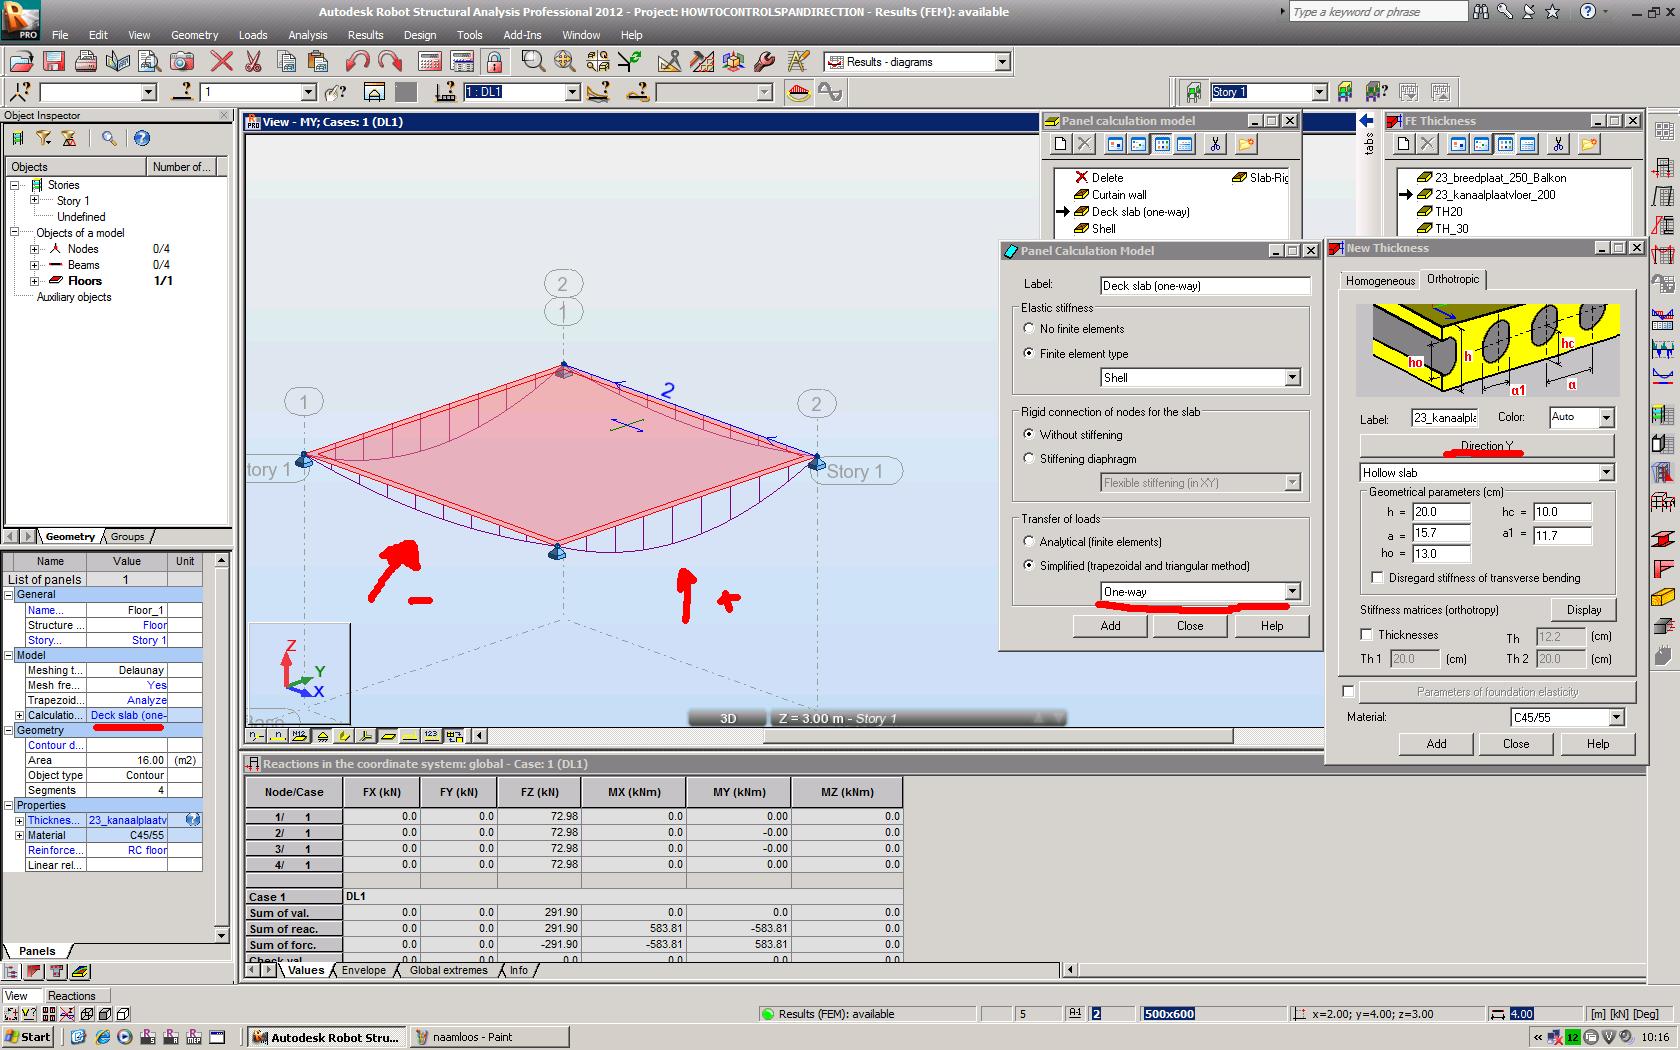1680x1050 pixels.
Task: Click the red X Delete icon in the toolbar
Action: [221, 62]
